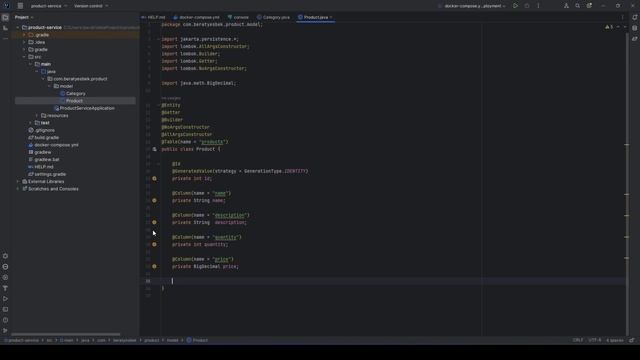The height and width of the screenshot is (360, 640).
Task: Open the Gradle tool window
Action: (x=635, y=39)
